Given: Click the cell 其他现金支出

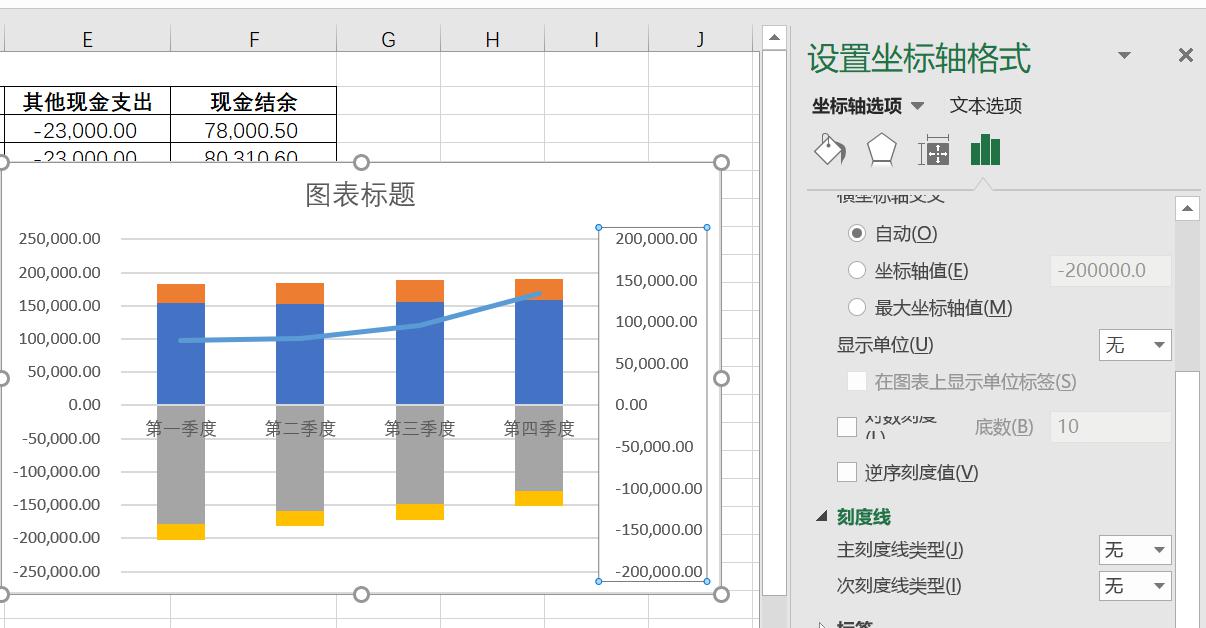Looking at the screenshot, I should click(87, 101).
